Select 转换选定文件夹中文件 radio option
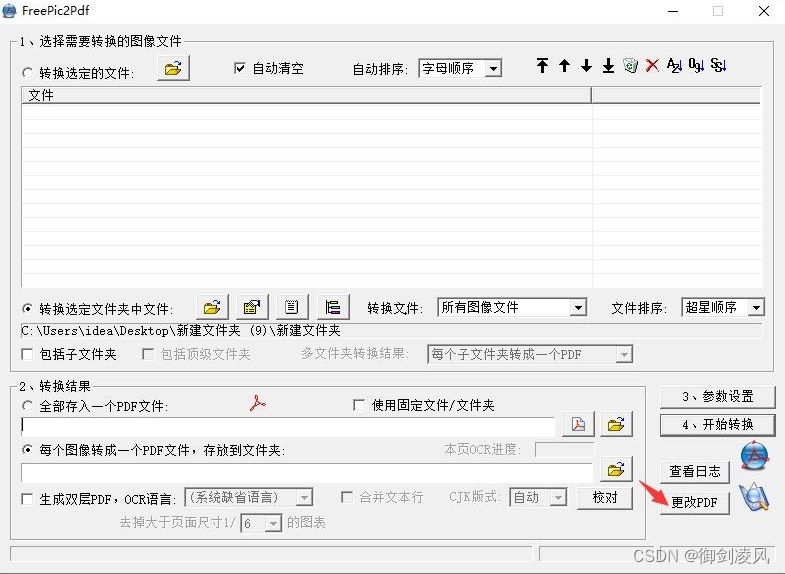Viewport: 785px width, 574px height. (28, 309)
